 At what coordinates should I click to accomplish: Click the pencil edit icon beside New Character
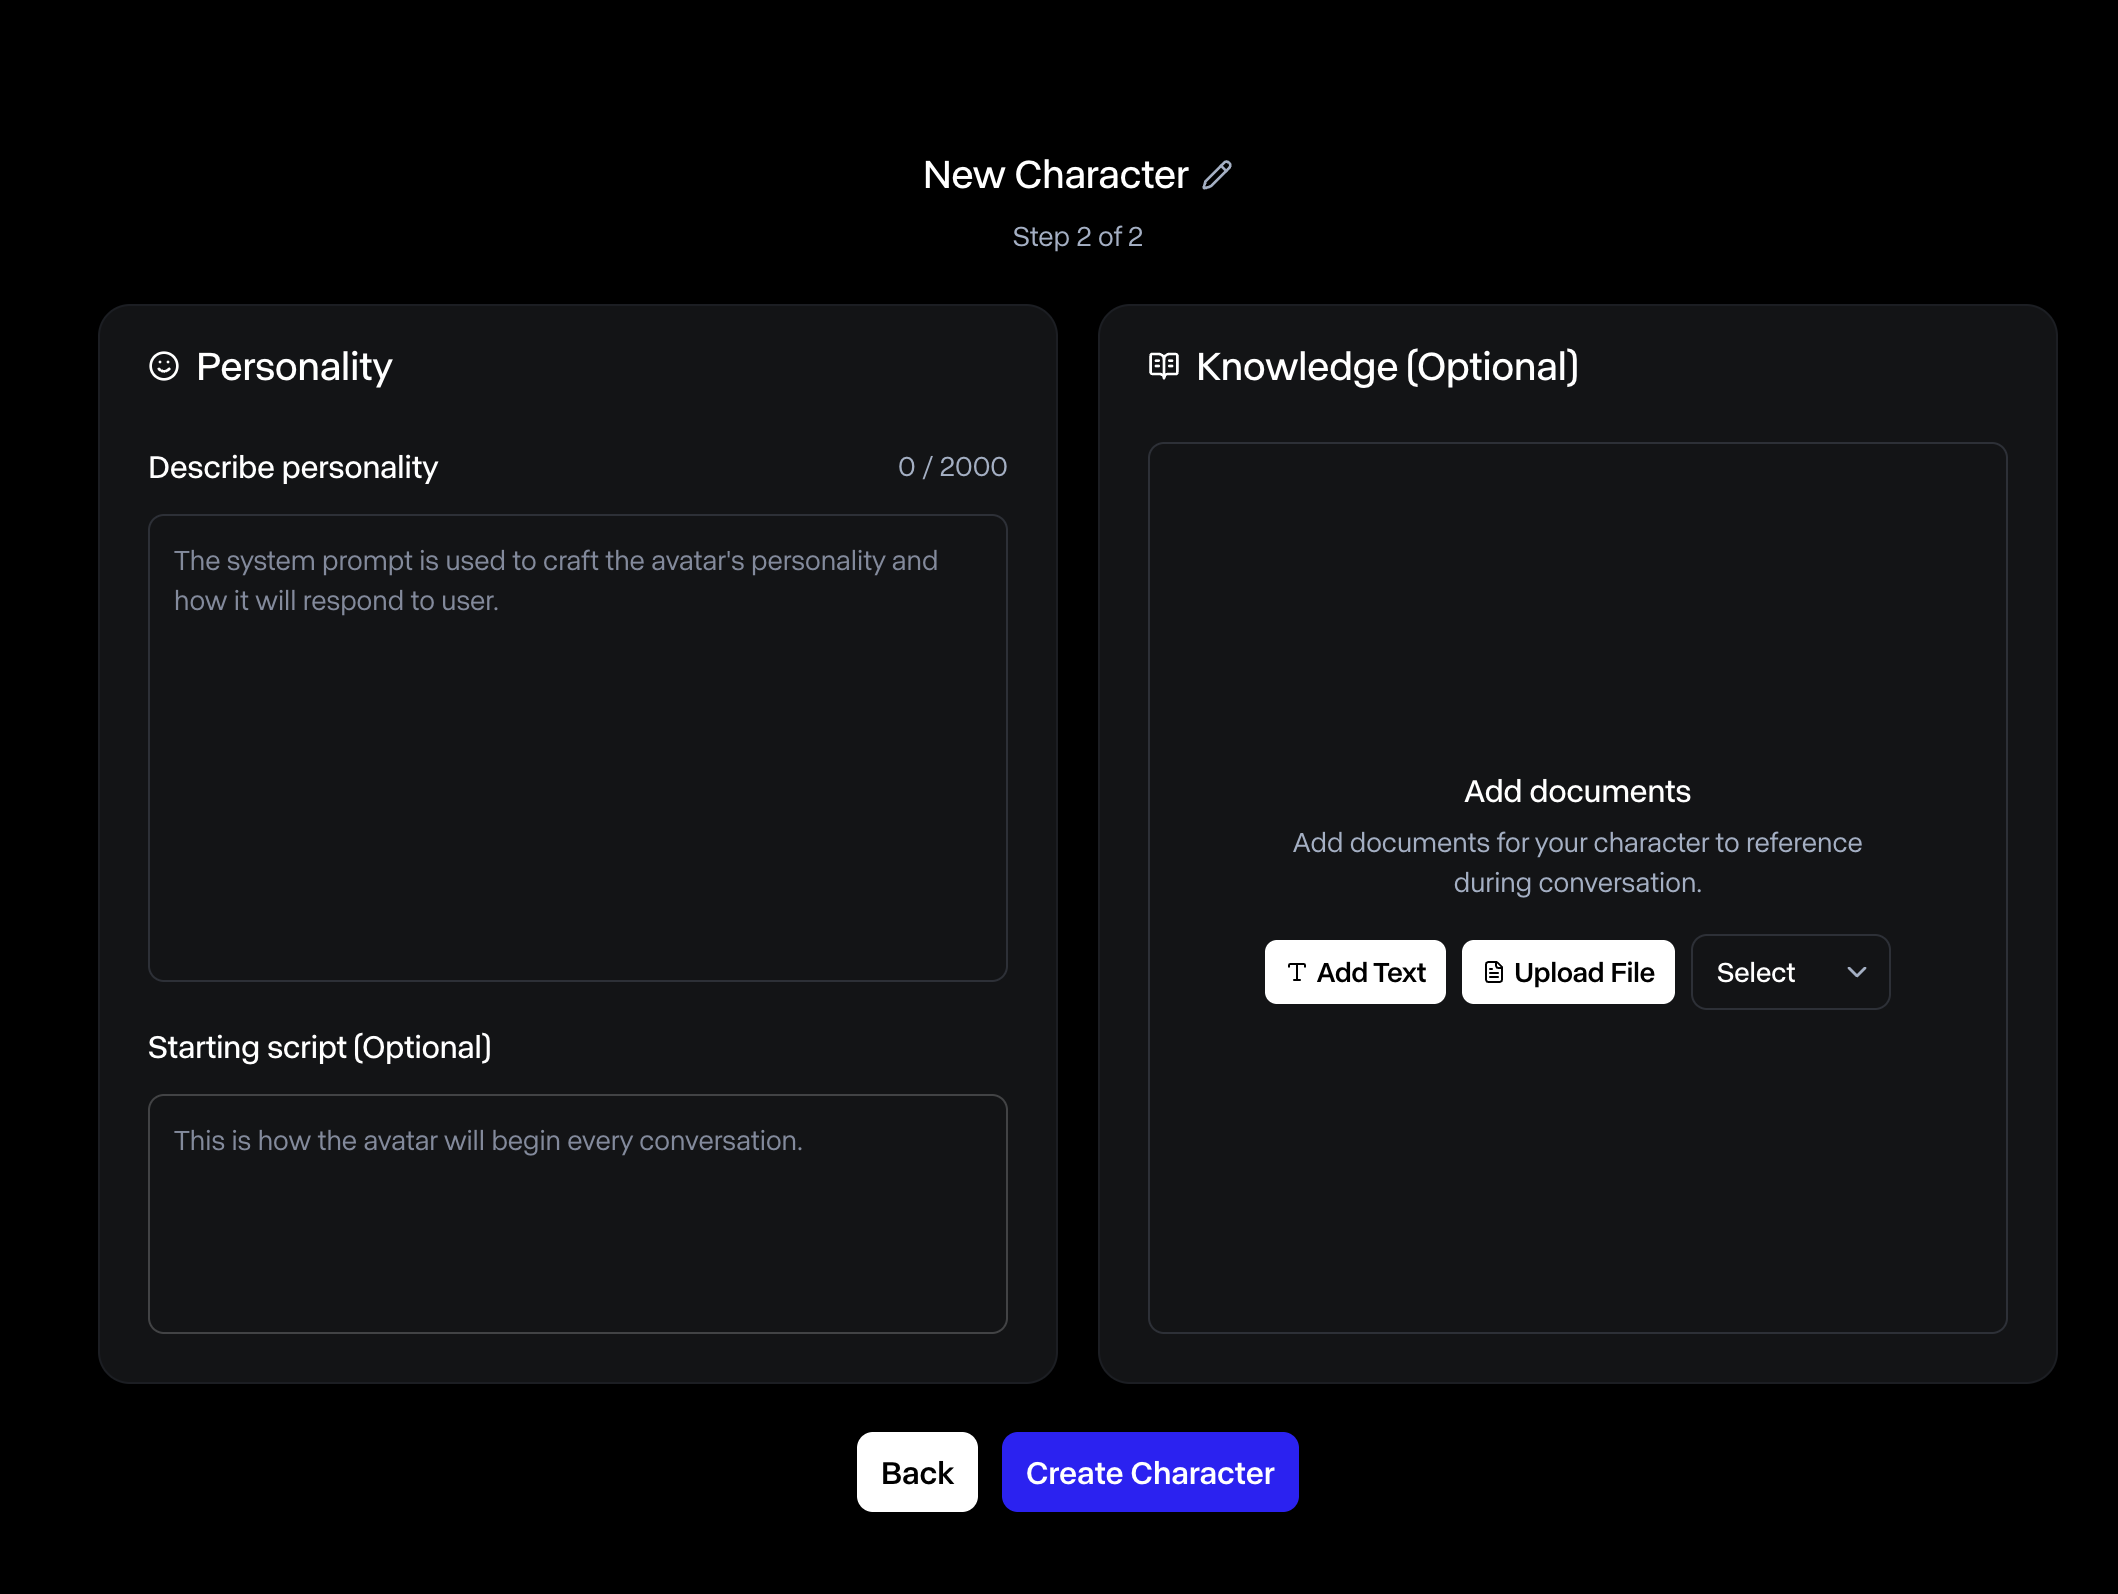1217,175
